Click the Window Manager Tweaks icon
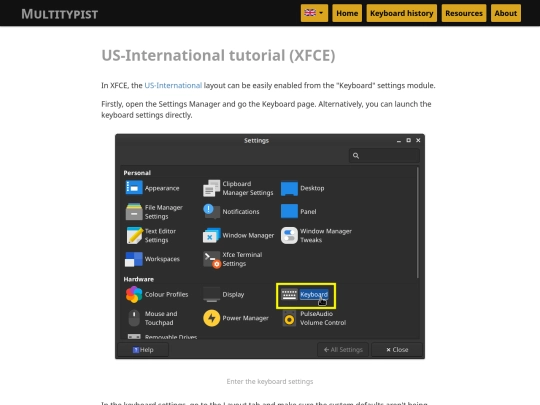The width and height of the screenshot is (540, 405). pyautogui.click(x=289, y=235)
